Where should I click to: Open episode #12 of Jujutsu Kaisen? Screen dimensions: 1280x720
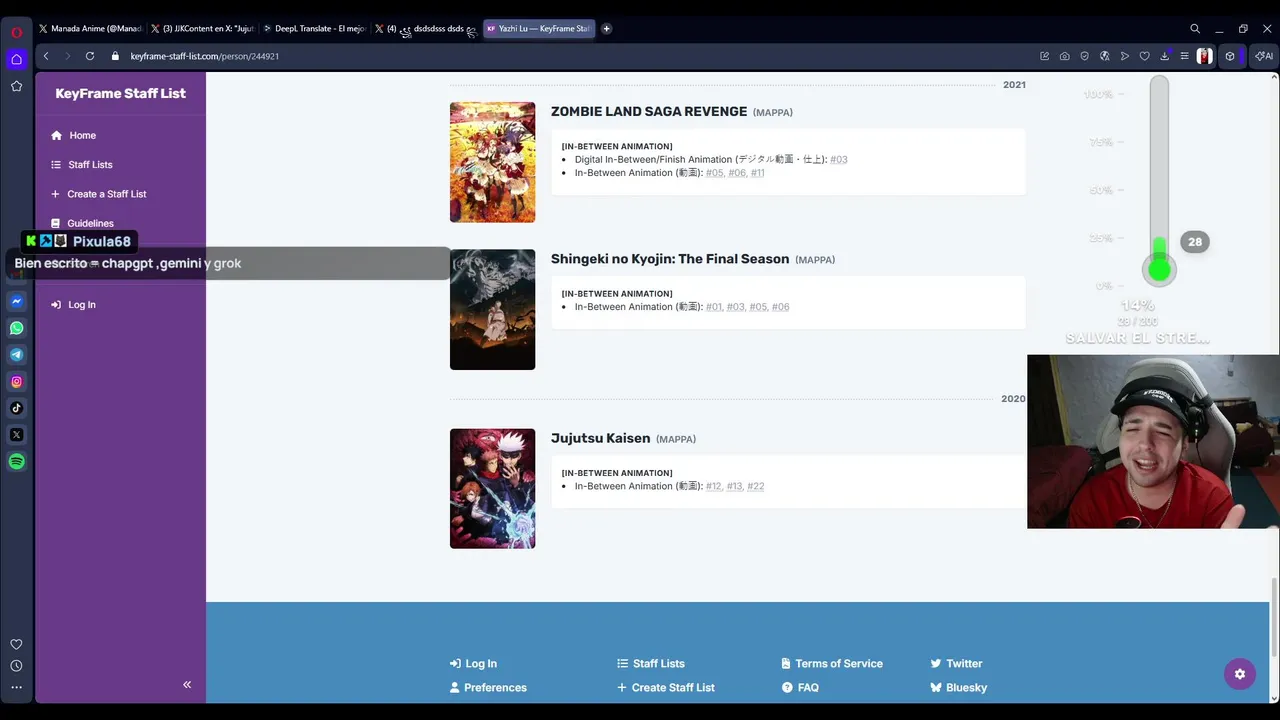coord(714,486)
